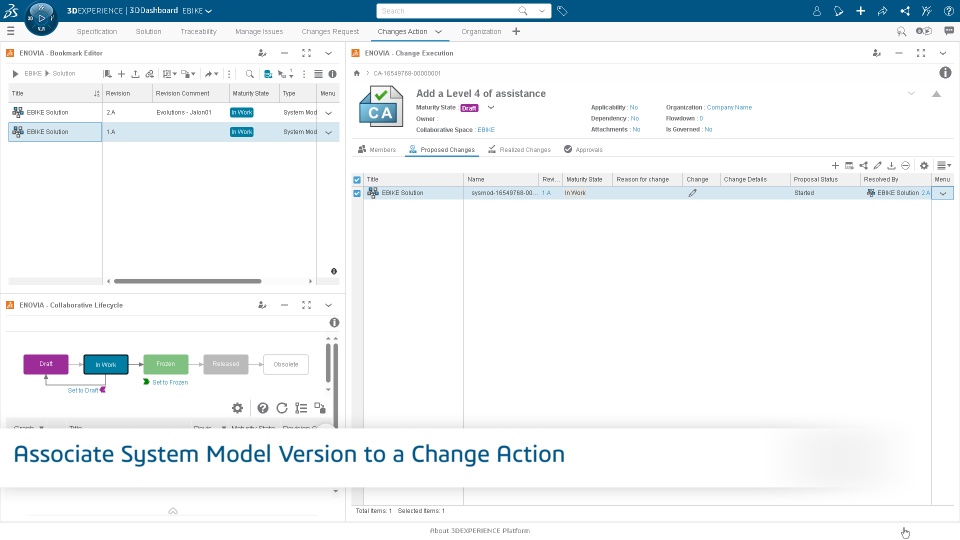
Task: Add new bookmark with plus in Bookmark Editor
Action: (x=121, y=74)
